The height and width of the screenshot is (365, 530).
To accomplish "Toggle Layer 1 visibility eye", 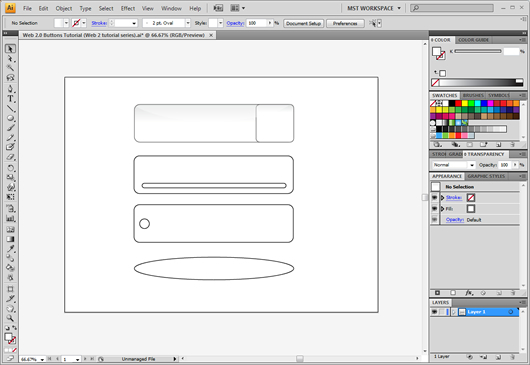I will [x=434, y=312].
